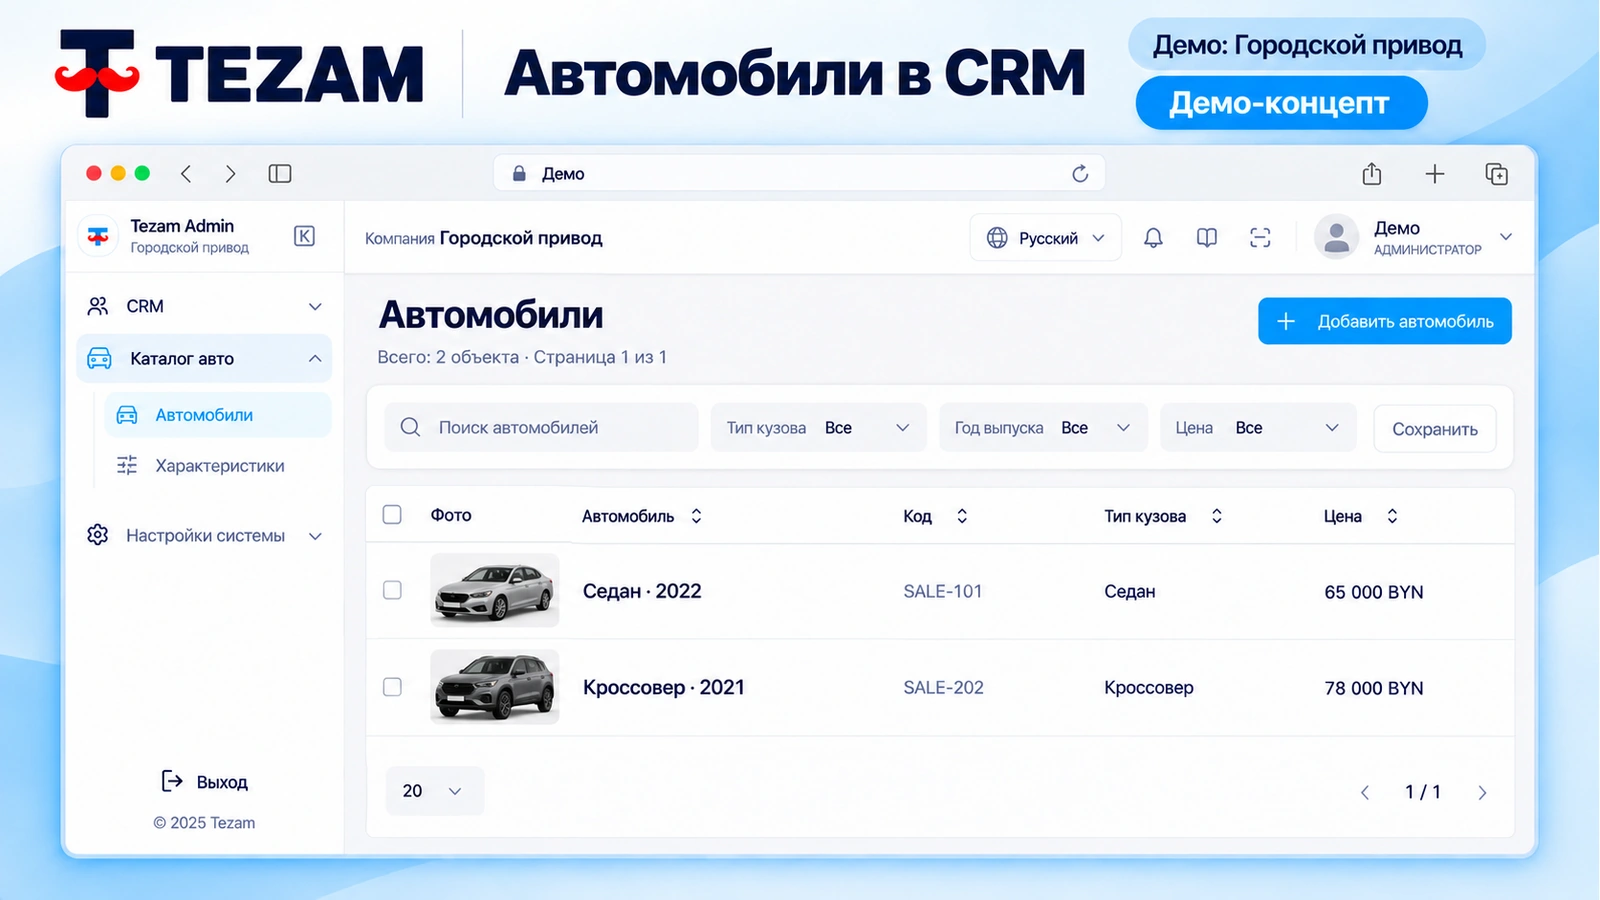Screen dimensions: 1600x900
Task: Check the select-all checkbox in the table header
Action: 392,514
